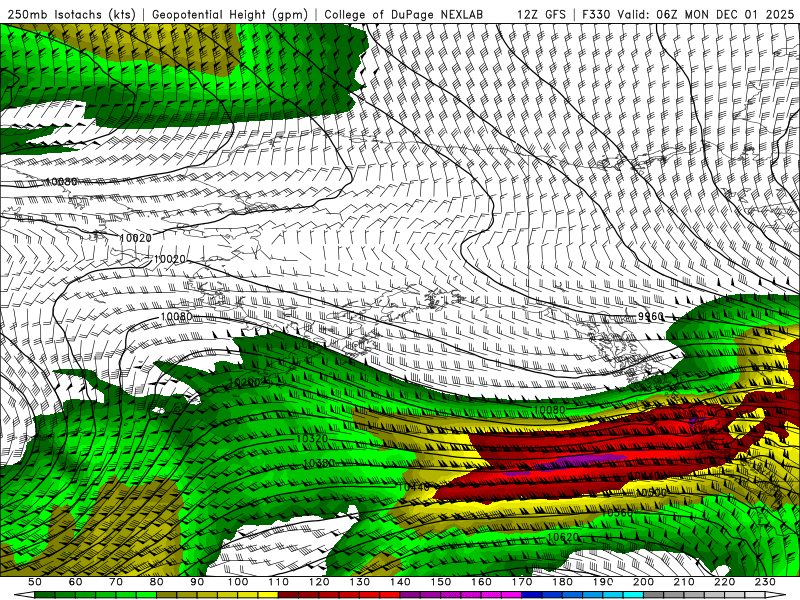The width and height of the screenshot is (800, 600).
Task: Click the 230 label on the color scale
Action: click(765, 582)
